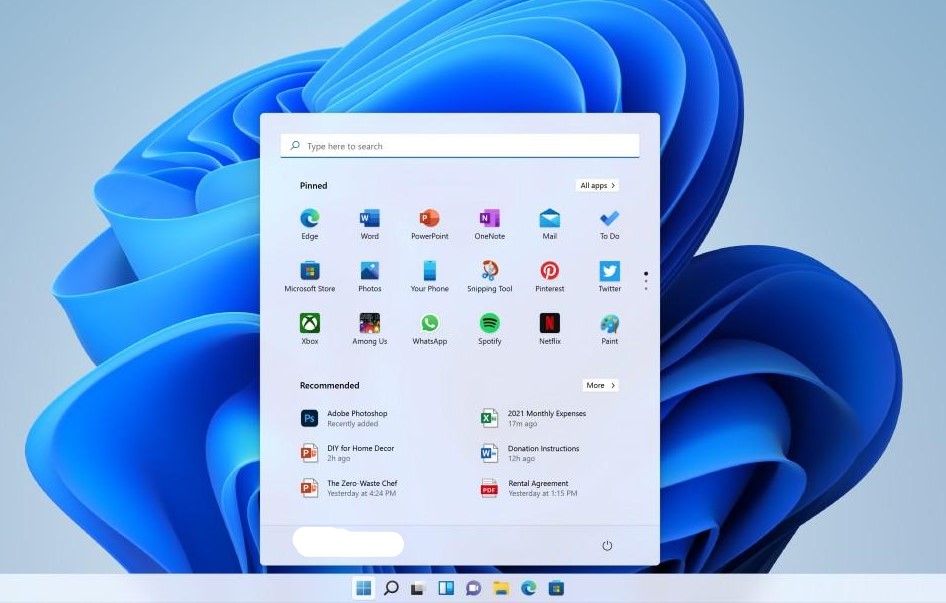Open Task View from the taskbar
This screenshot has width=946, height=603.
tap(418, 588)
